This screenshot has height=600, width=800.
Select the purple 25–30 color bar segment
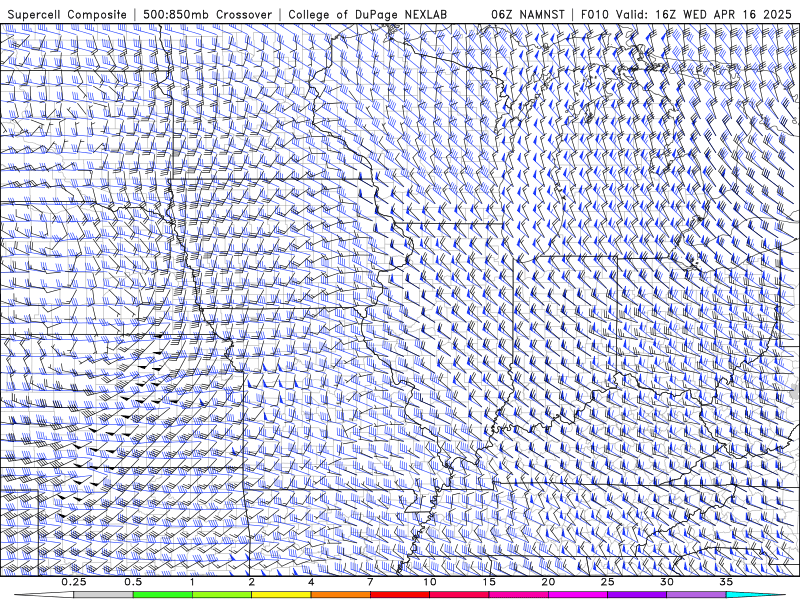coord(637,595)
